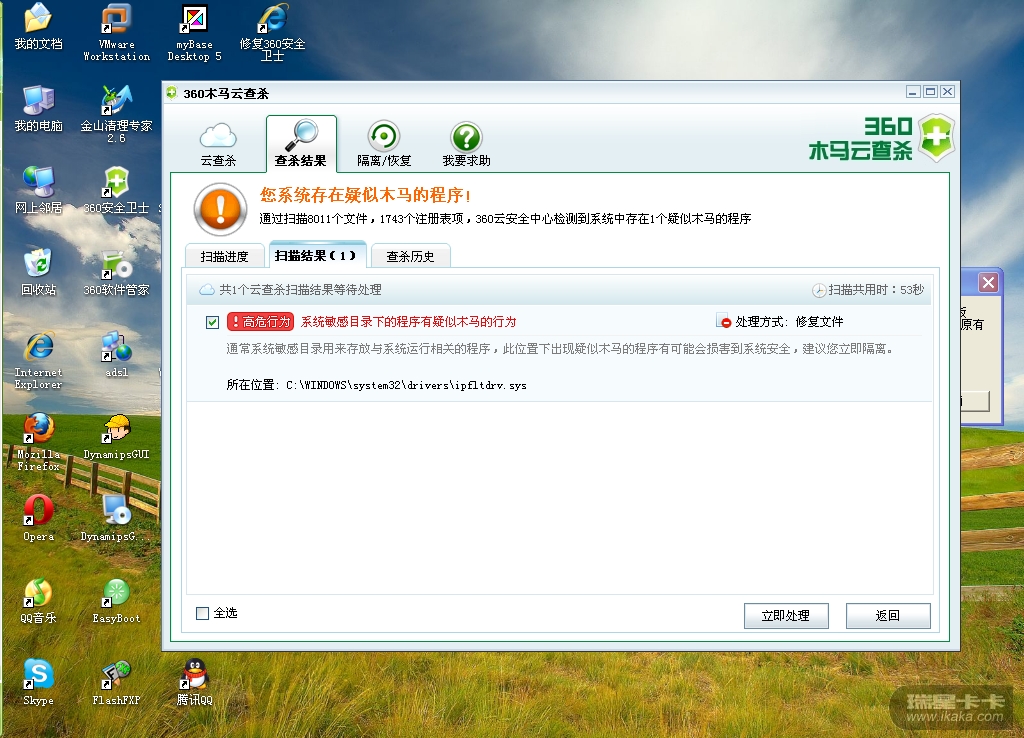1024x738 pixels.
Task: Select the myBase Desktop 5 icon
Action: [x=195, y=33]
